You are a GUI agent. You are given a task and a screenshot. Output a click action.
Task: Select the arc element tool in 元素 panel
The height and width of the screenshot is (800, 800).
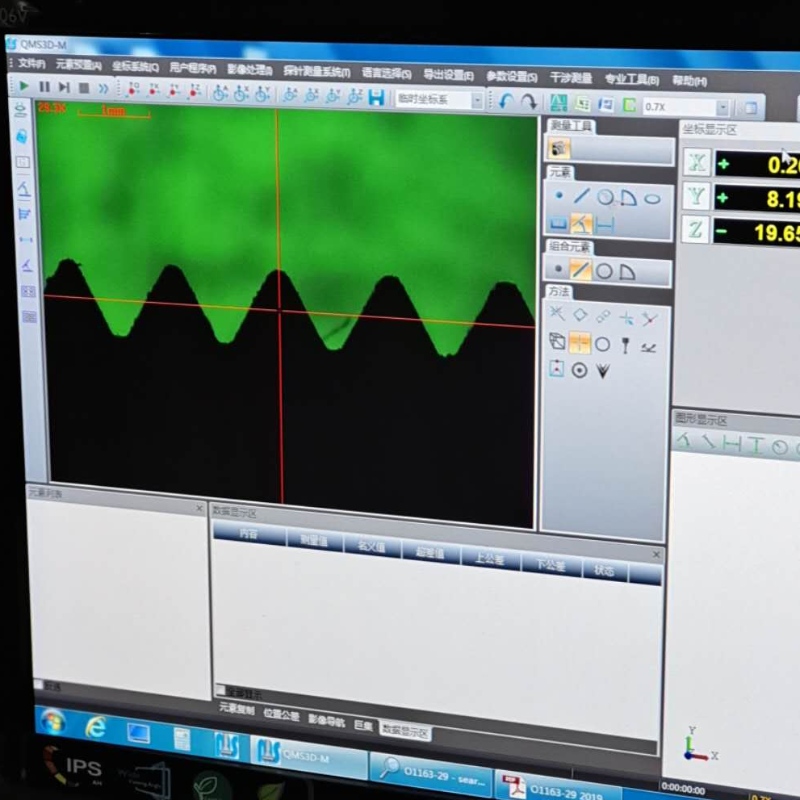point(628,198)
